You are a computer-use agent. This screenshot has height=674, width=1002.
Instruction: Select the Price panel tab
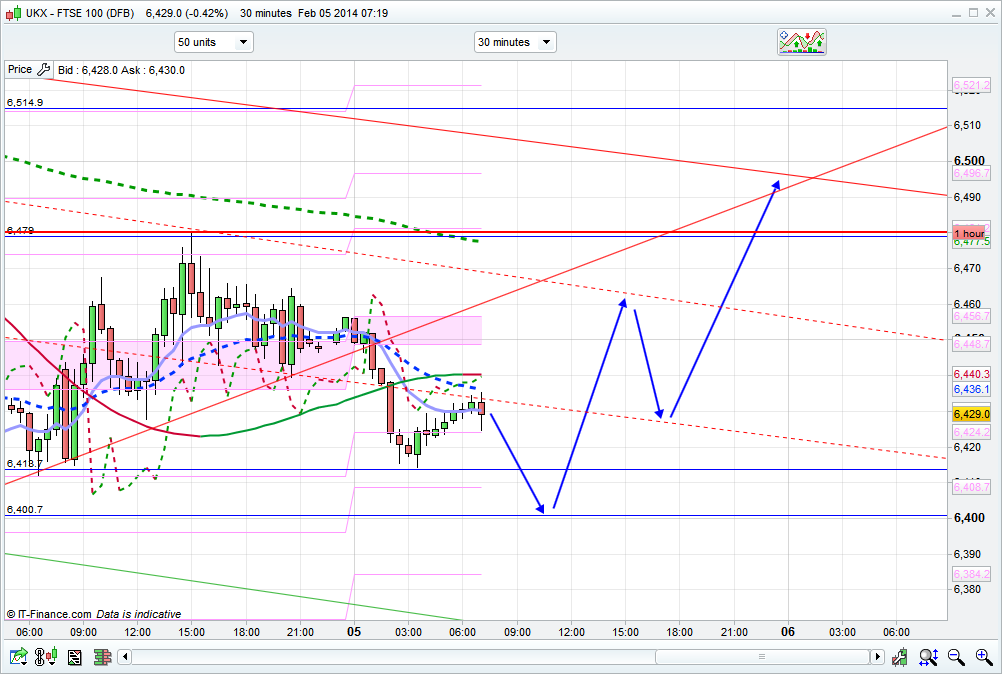(x=20, y=70)
